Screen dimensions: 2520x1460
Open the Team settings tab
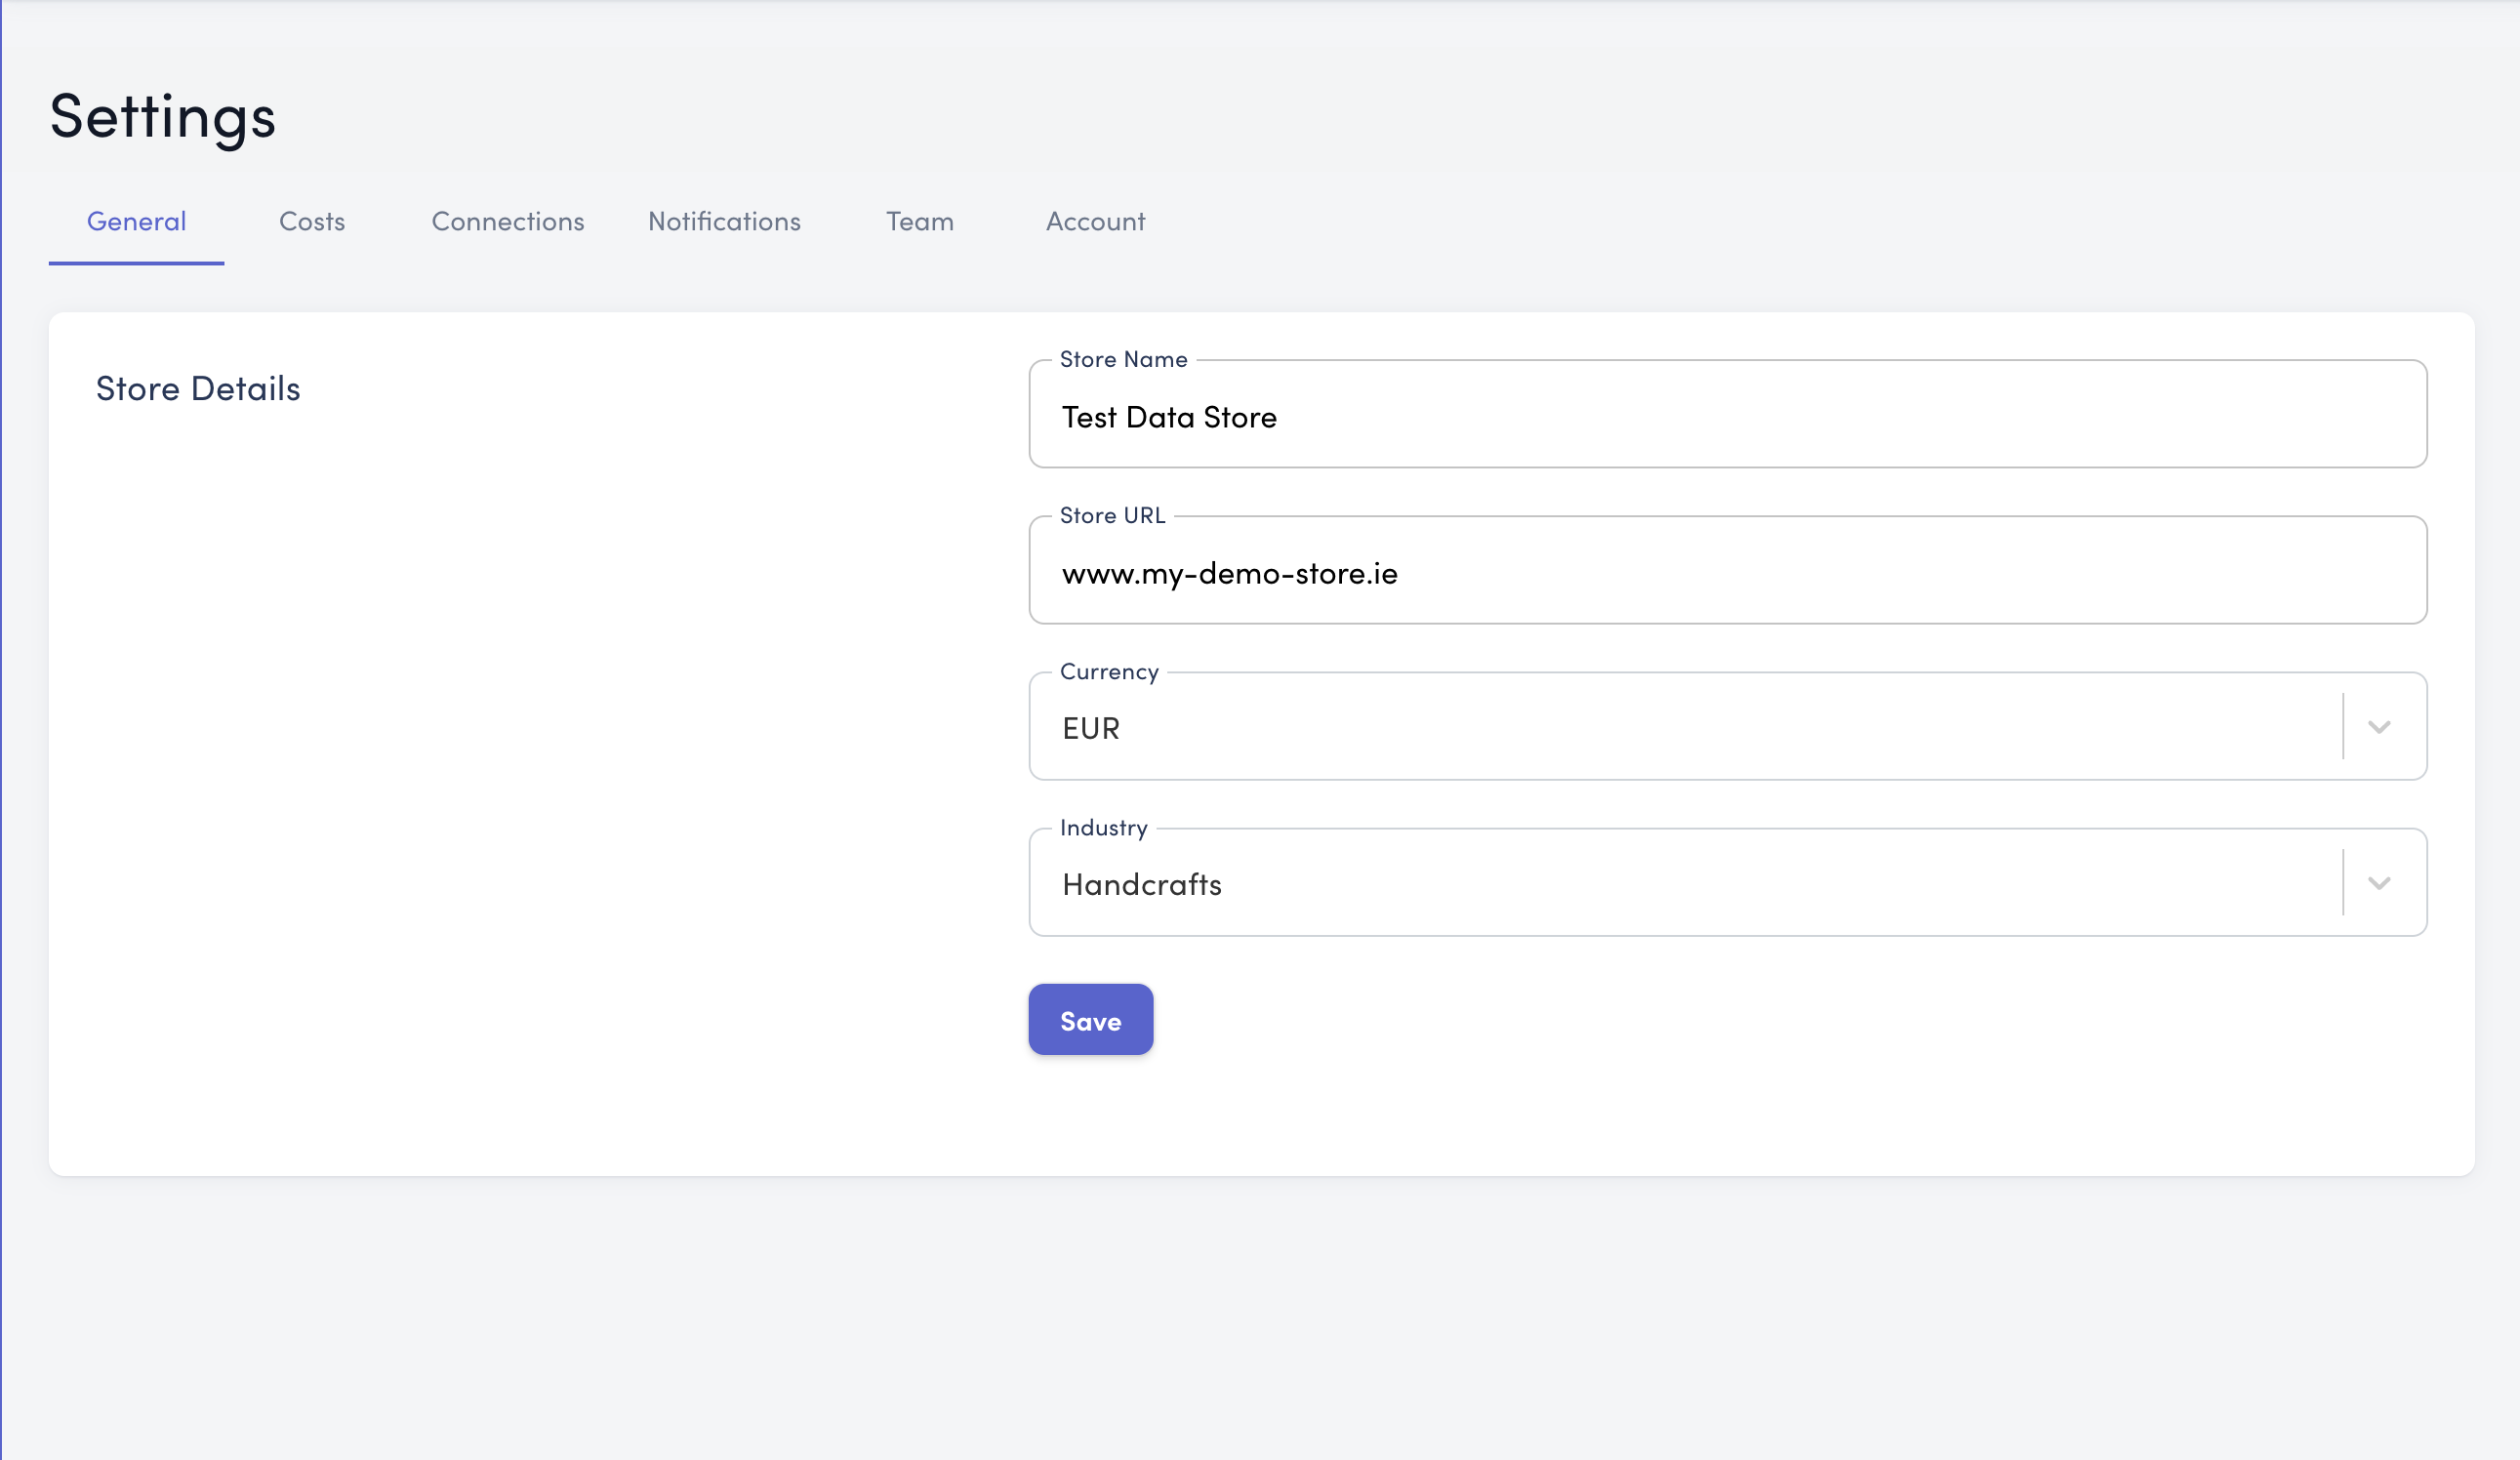pyautogui.click(x=919, y=221)
